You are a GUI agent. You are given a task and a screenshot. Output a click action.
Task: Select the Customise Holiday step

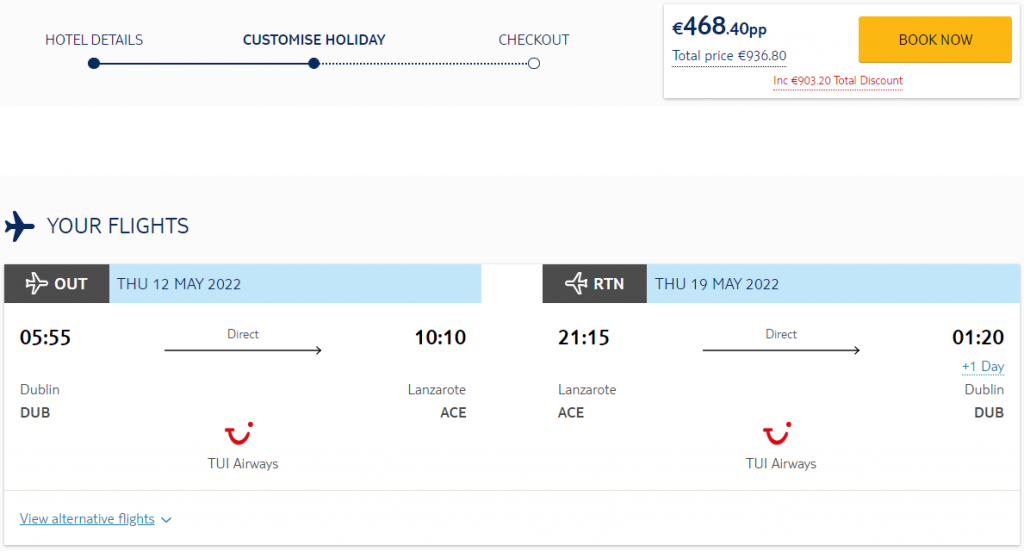tap(314, 40)
